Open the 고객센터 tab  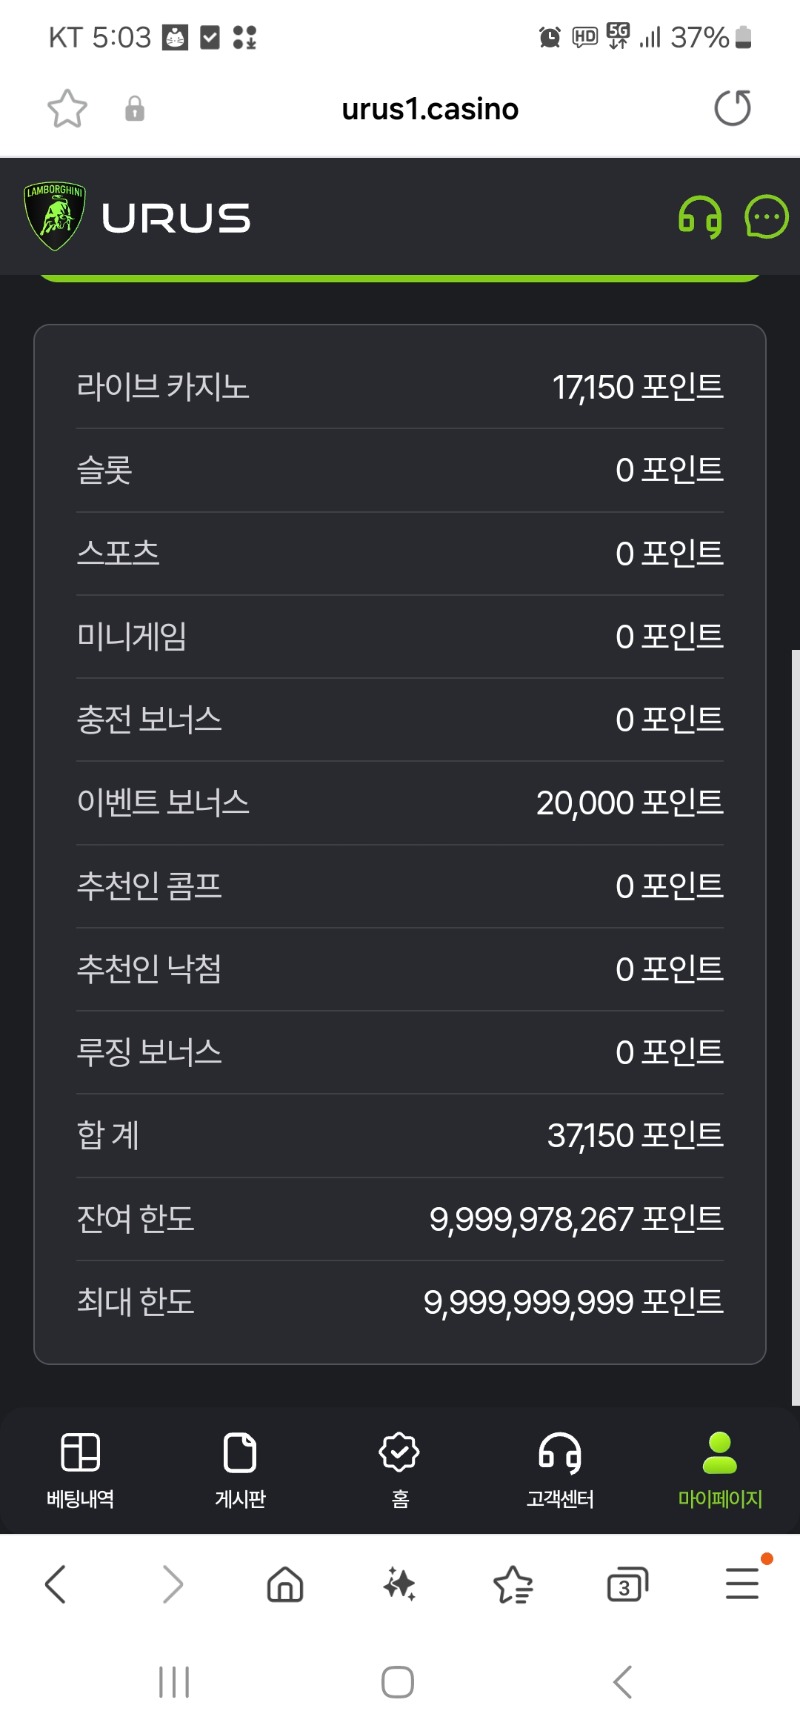pos(560,1470)
